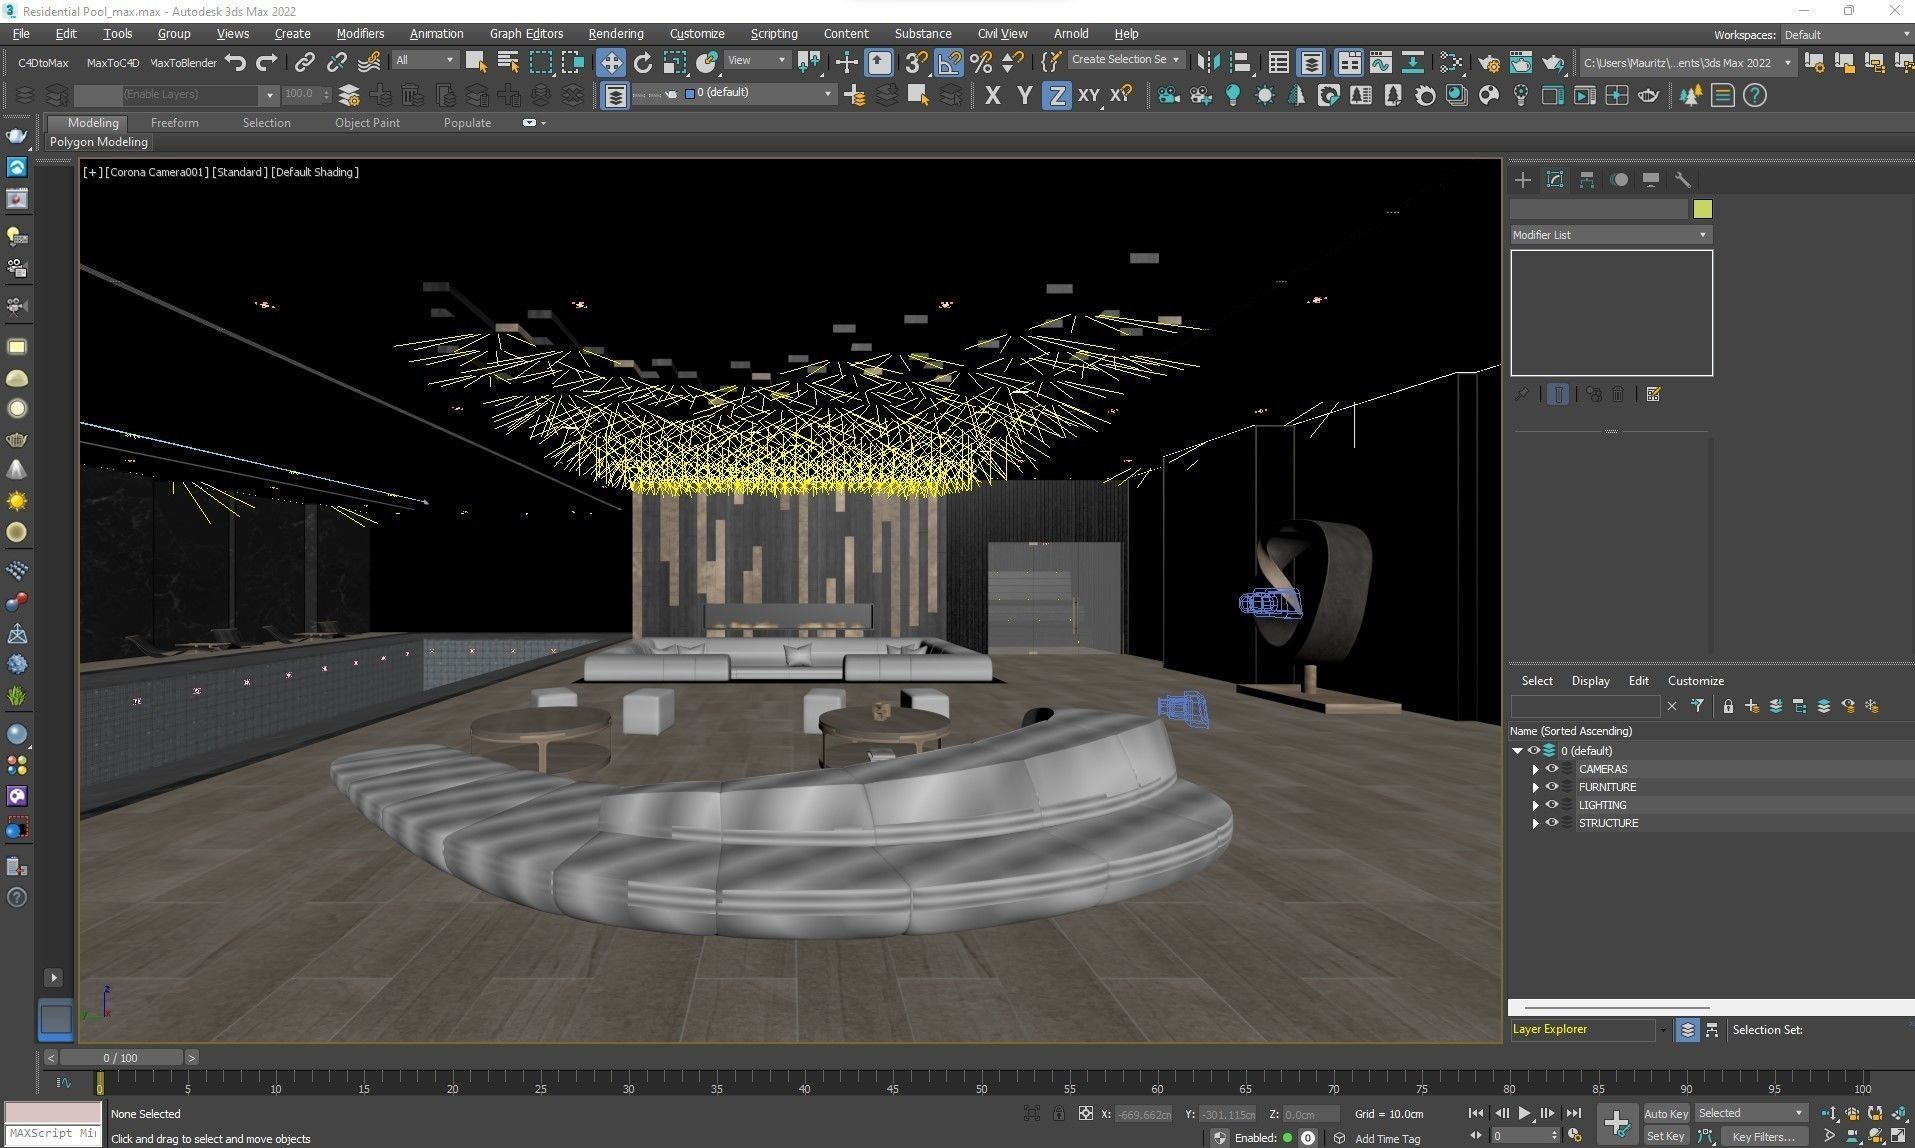Open the Modify panel tab

click(x=1555, y=180)
